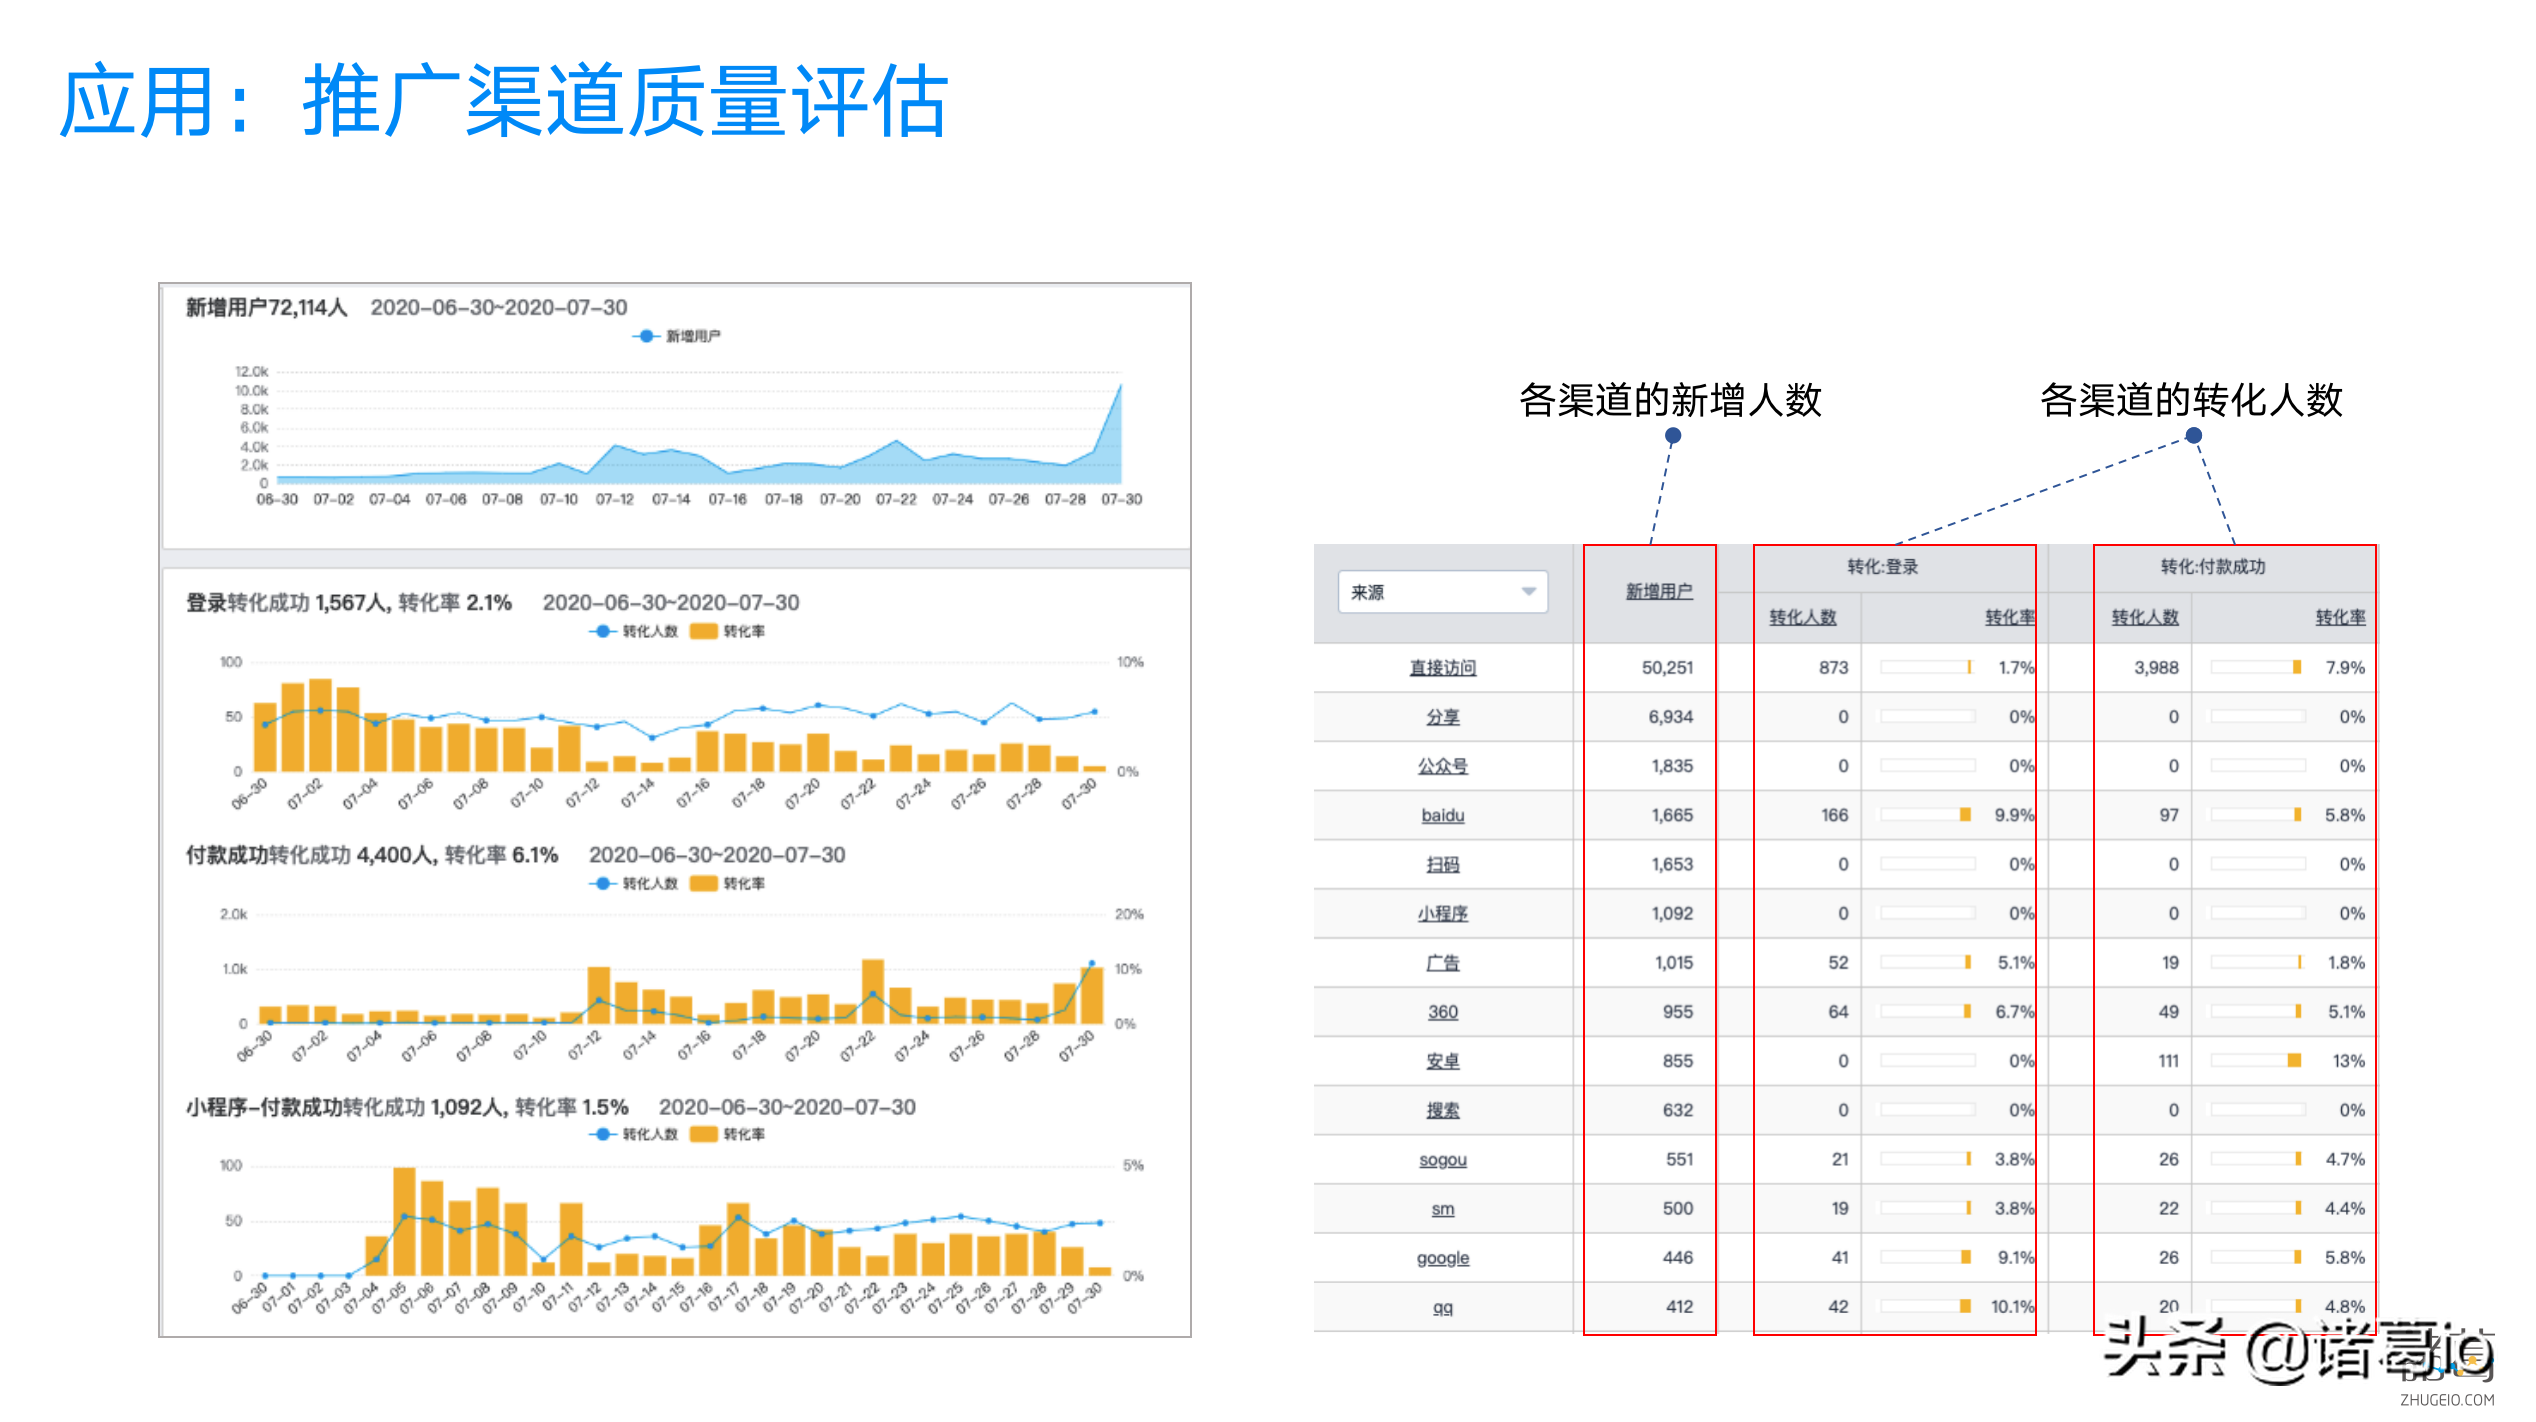The height and width of the screenshot is (1422, 2536).
Task: Open the 直接访问 source row link
Action: click(x=1442, y=667)
